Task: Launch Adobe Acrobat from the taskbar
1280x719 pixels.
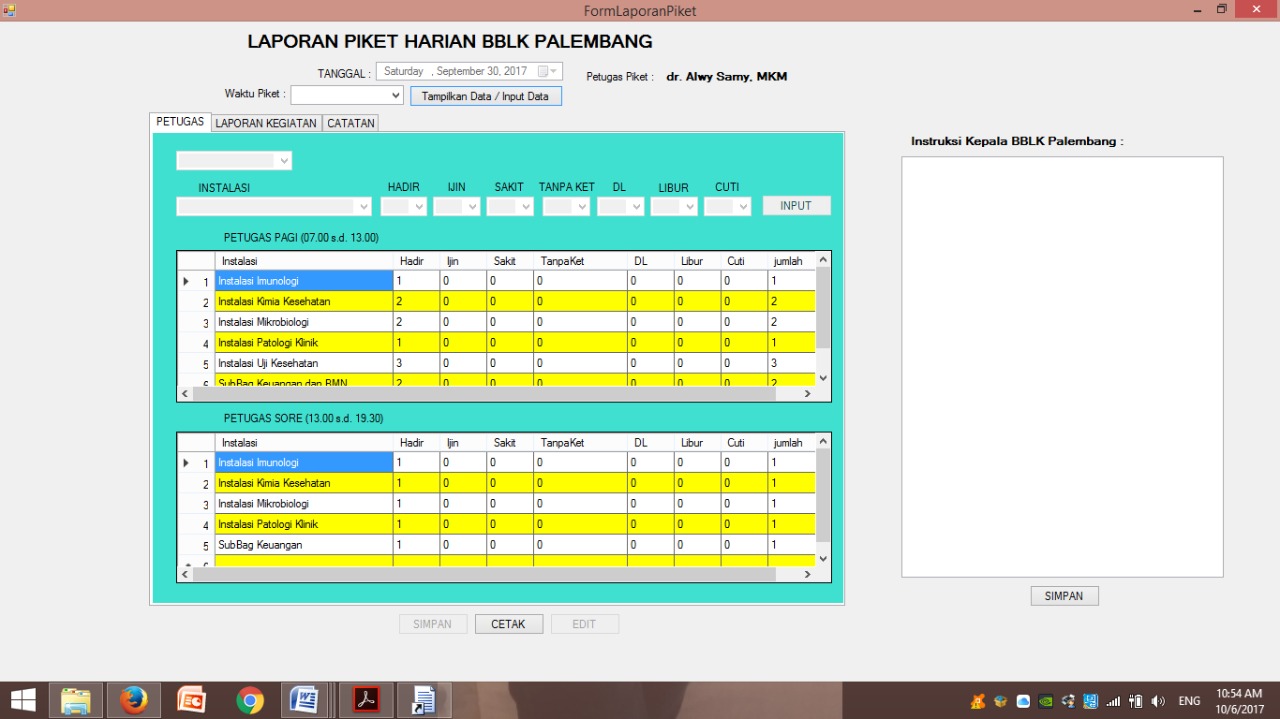Action: 364,699
